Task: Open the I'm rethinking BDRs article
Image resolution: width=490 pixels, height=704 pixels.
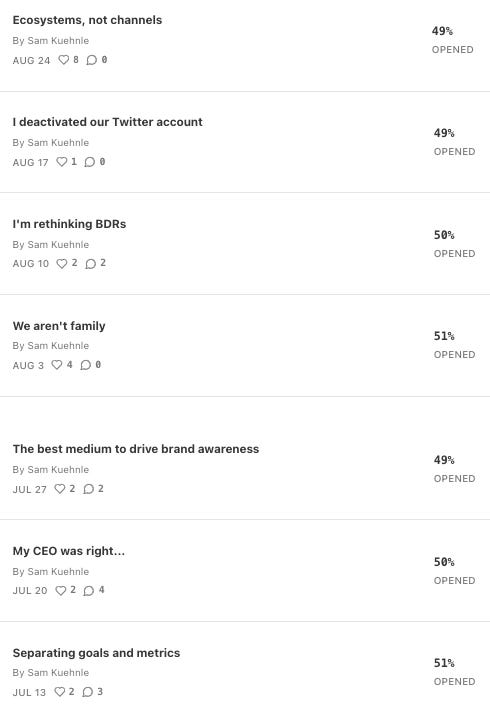Action: pos(69,224)
